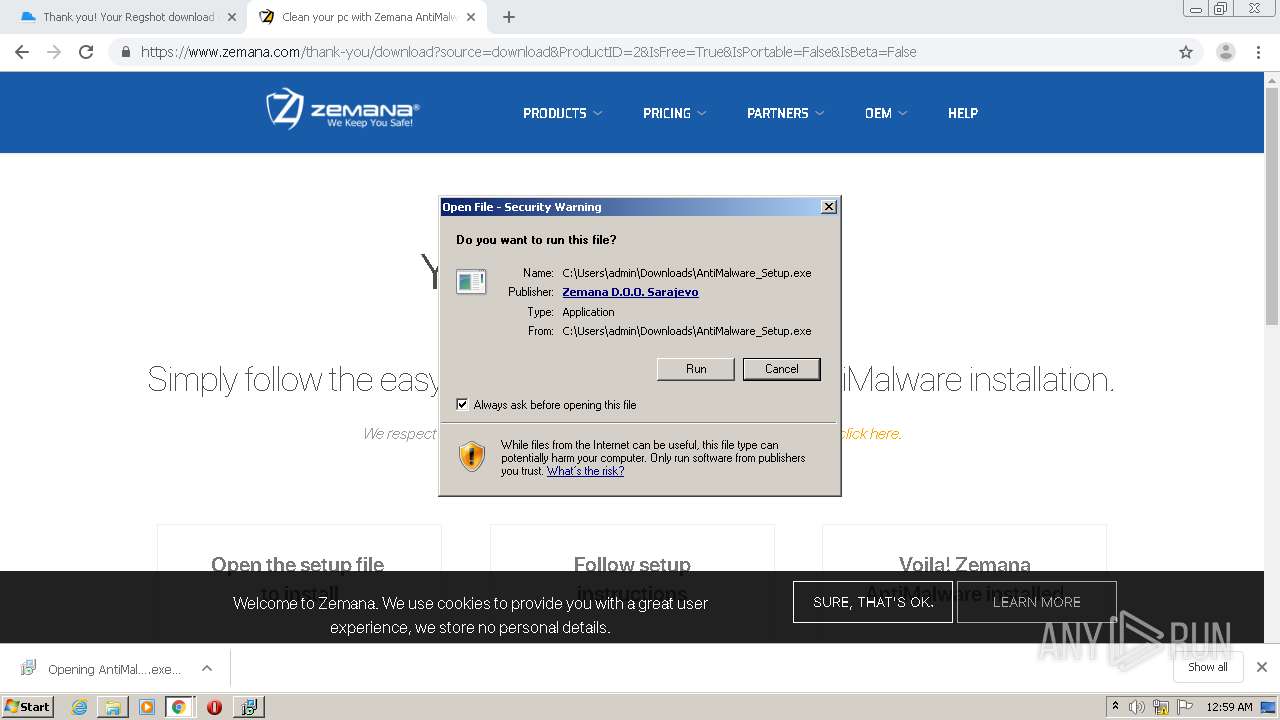This screenshot has height=720, width=1280.
Task: Click the network tray icon
Action: [1161, 707]
